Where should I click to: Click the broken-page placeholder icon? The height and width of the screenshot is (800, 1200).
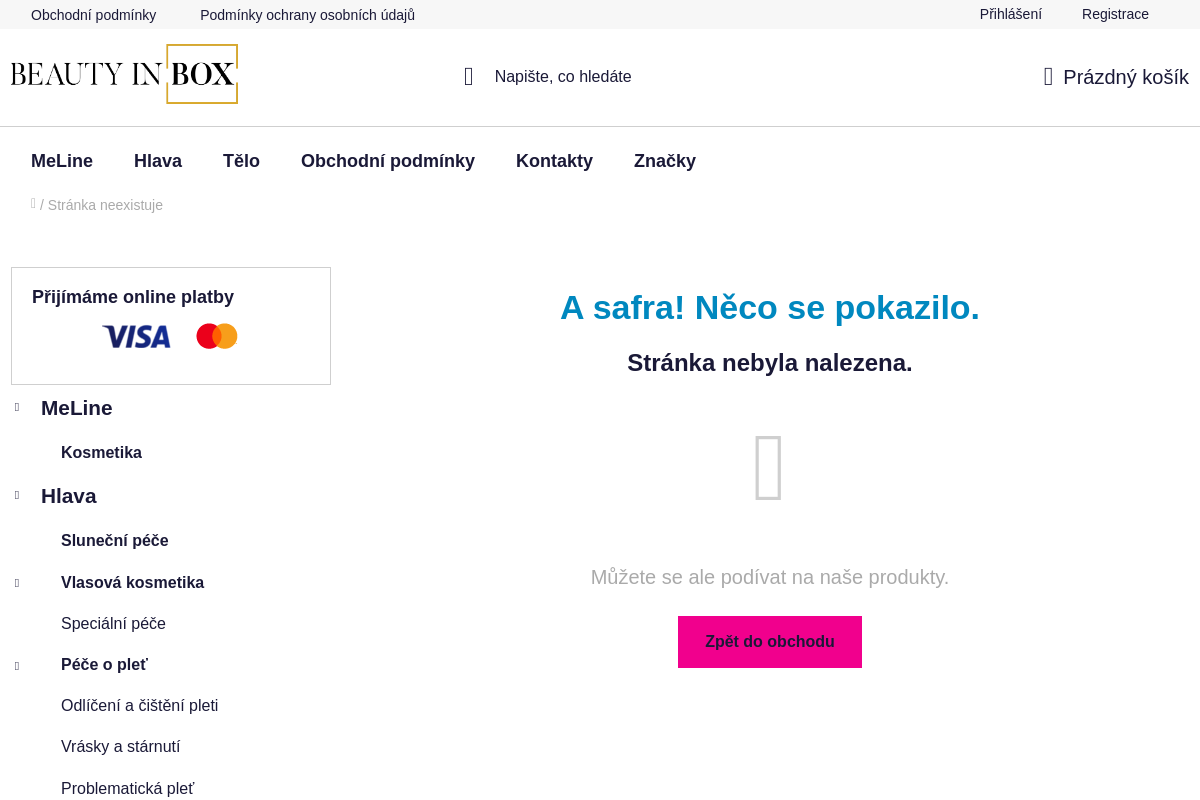coord(769,467)
